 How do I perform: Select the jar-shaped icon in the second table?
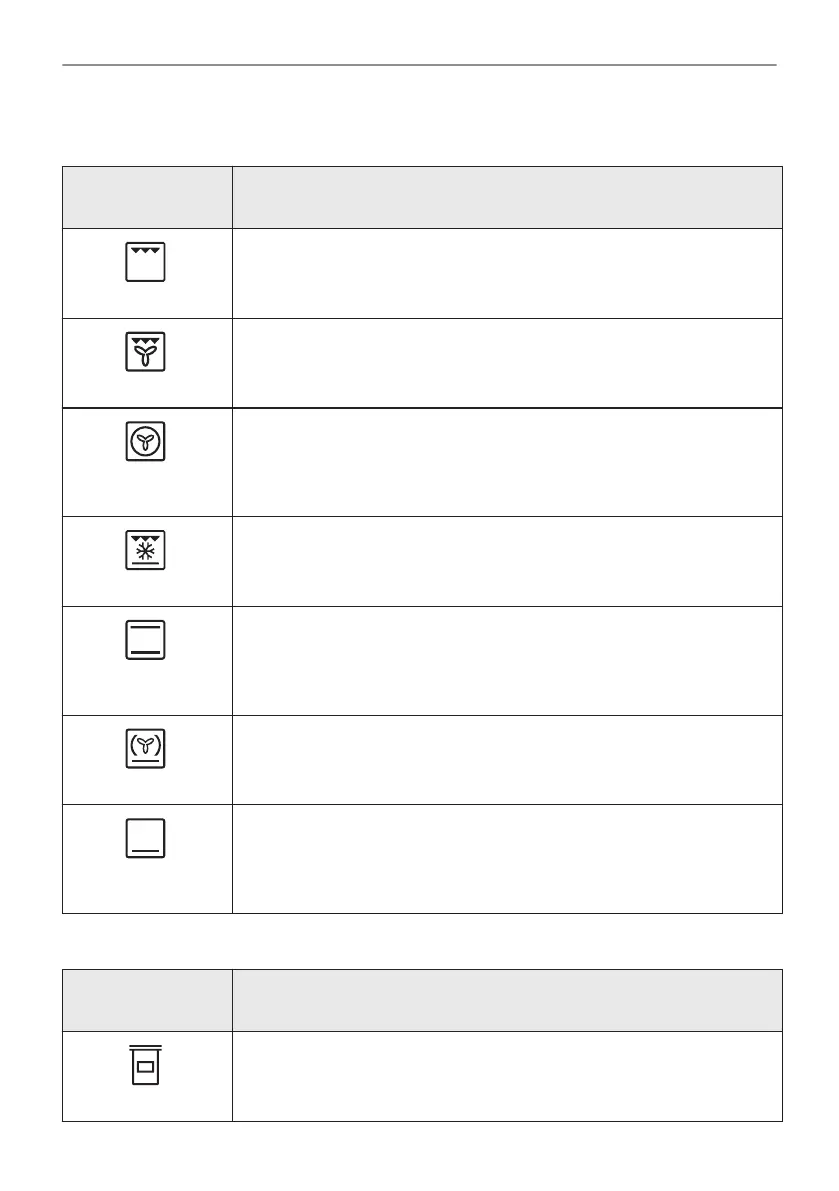coord(145,1065)
